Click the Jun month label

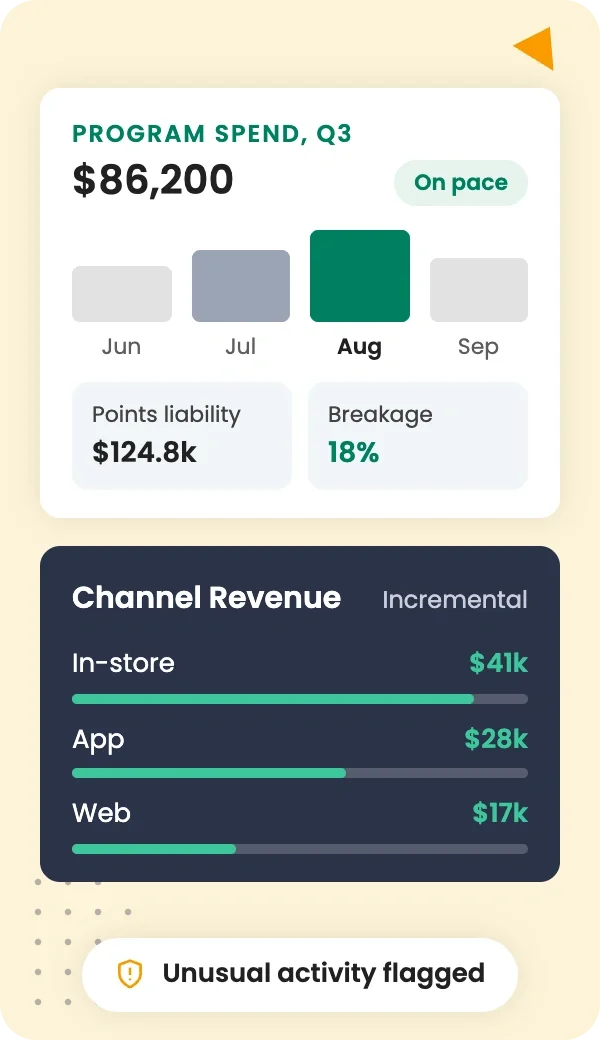pyautogui.click(x=121, y=346)
